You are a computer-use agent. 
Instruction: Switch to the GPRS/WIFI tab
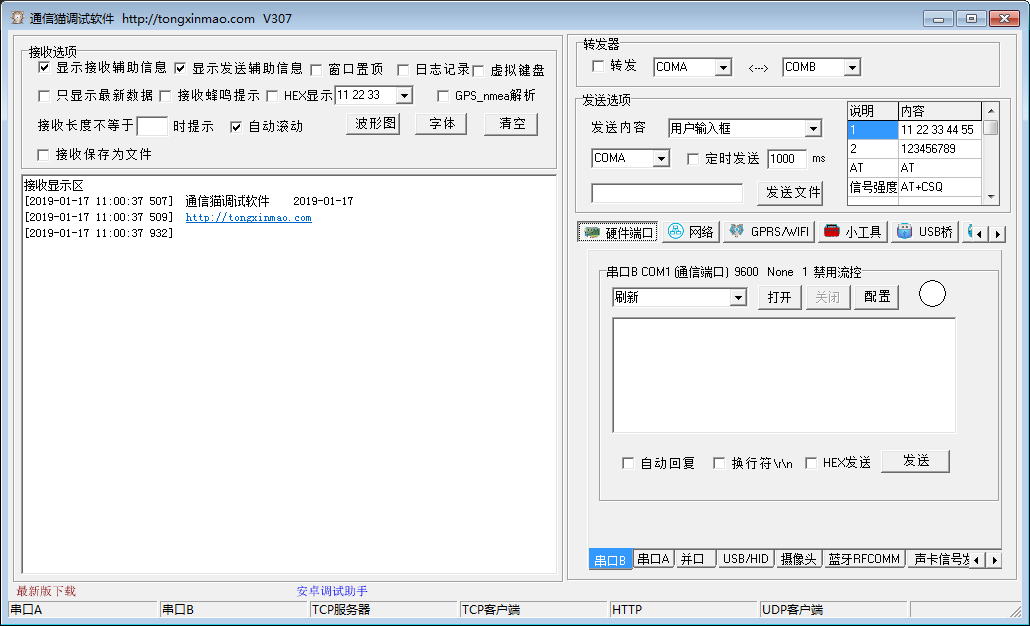tap(769, 232)
